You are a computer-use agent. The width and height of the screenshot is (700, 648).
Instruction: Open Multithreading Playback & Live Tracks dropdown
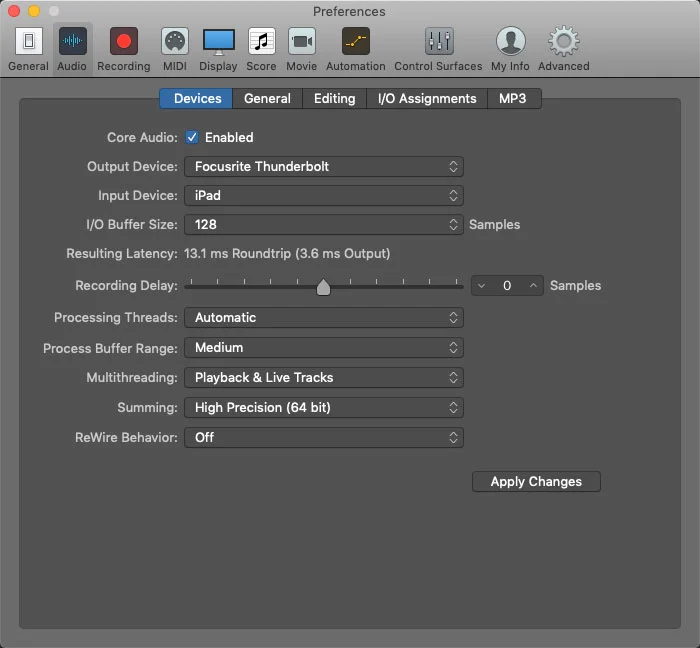324,378
